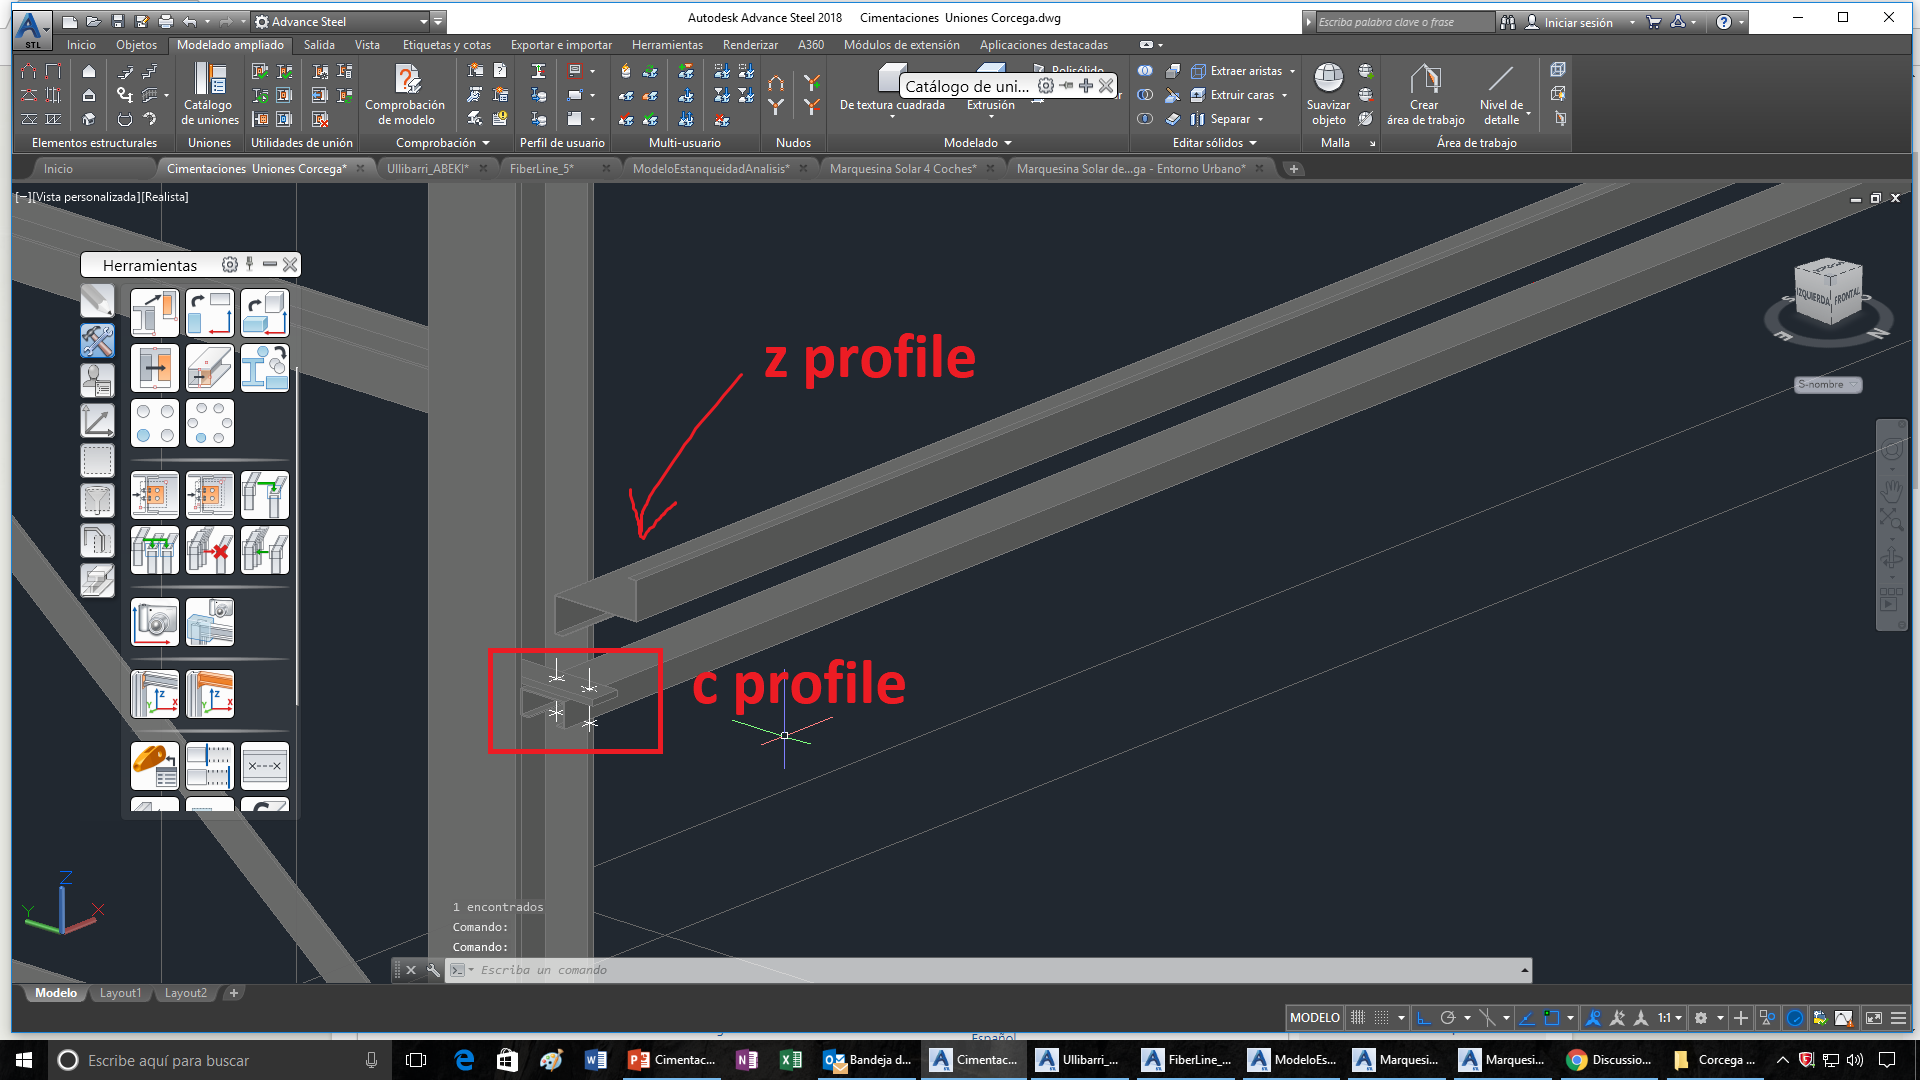Open the Extraer aristas dropdown arrow
The image size is (1920, 1080).
[x=1292, y=71]
